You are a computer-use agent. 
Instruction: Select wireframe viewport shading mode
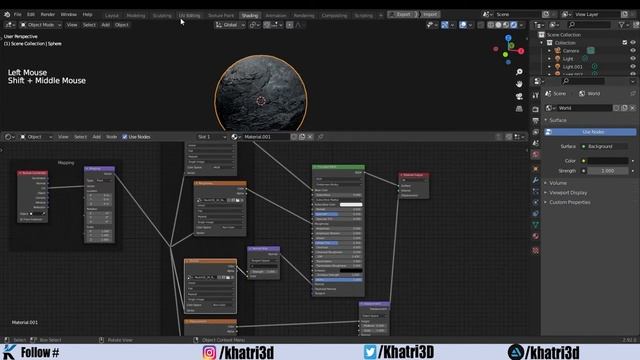(491, 25)
